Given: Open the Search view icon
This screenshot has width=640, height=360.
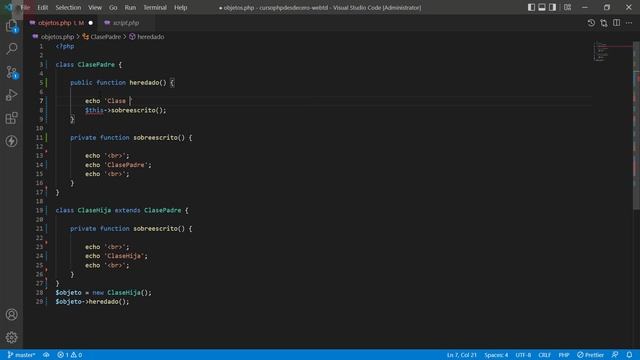Looking at the screenshot, I should point(11,49).
